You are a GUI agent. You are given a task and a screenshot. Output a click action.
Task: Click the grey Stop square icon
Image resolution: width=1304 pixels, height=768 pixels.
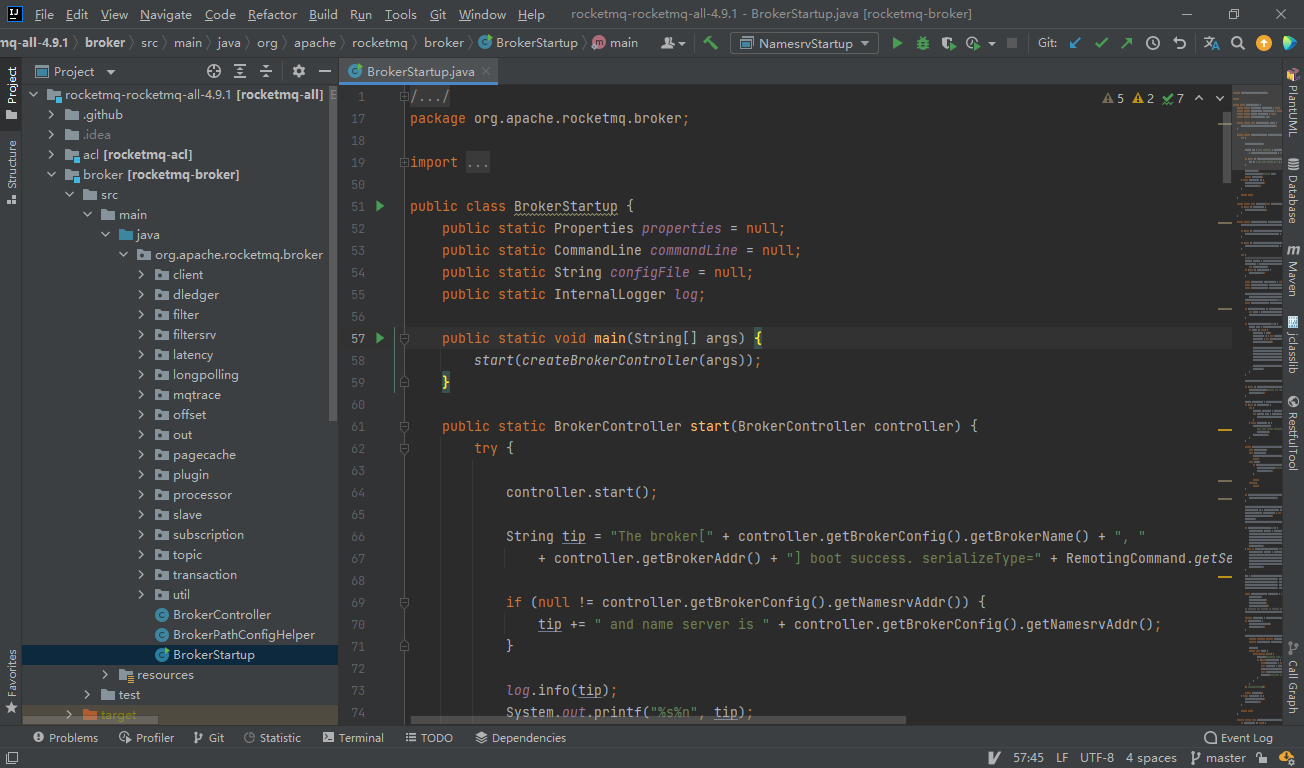pyautogui.click(x=1012, y=43)
